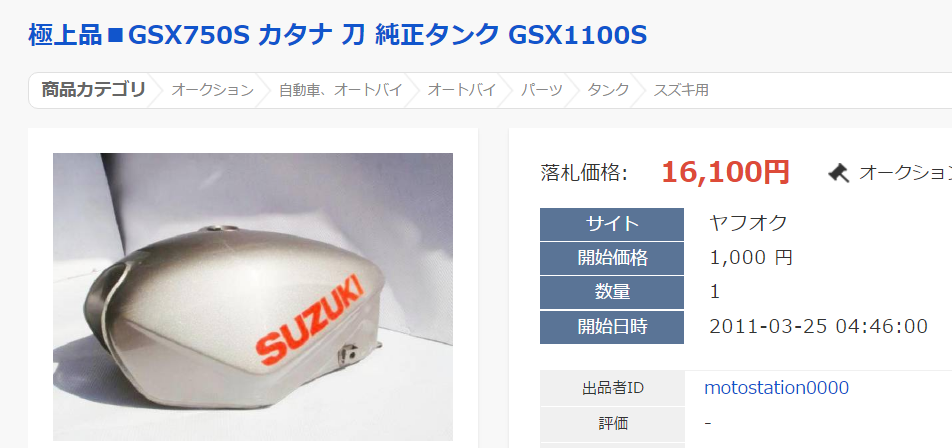Select the タンク breadcrumb category
The image size is (952, 448).
[608, 90]
